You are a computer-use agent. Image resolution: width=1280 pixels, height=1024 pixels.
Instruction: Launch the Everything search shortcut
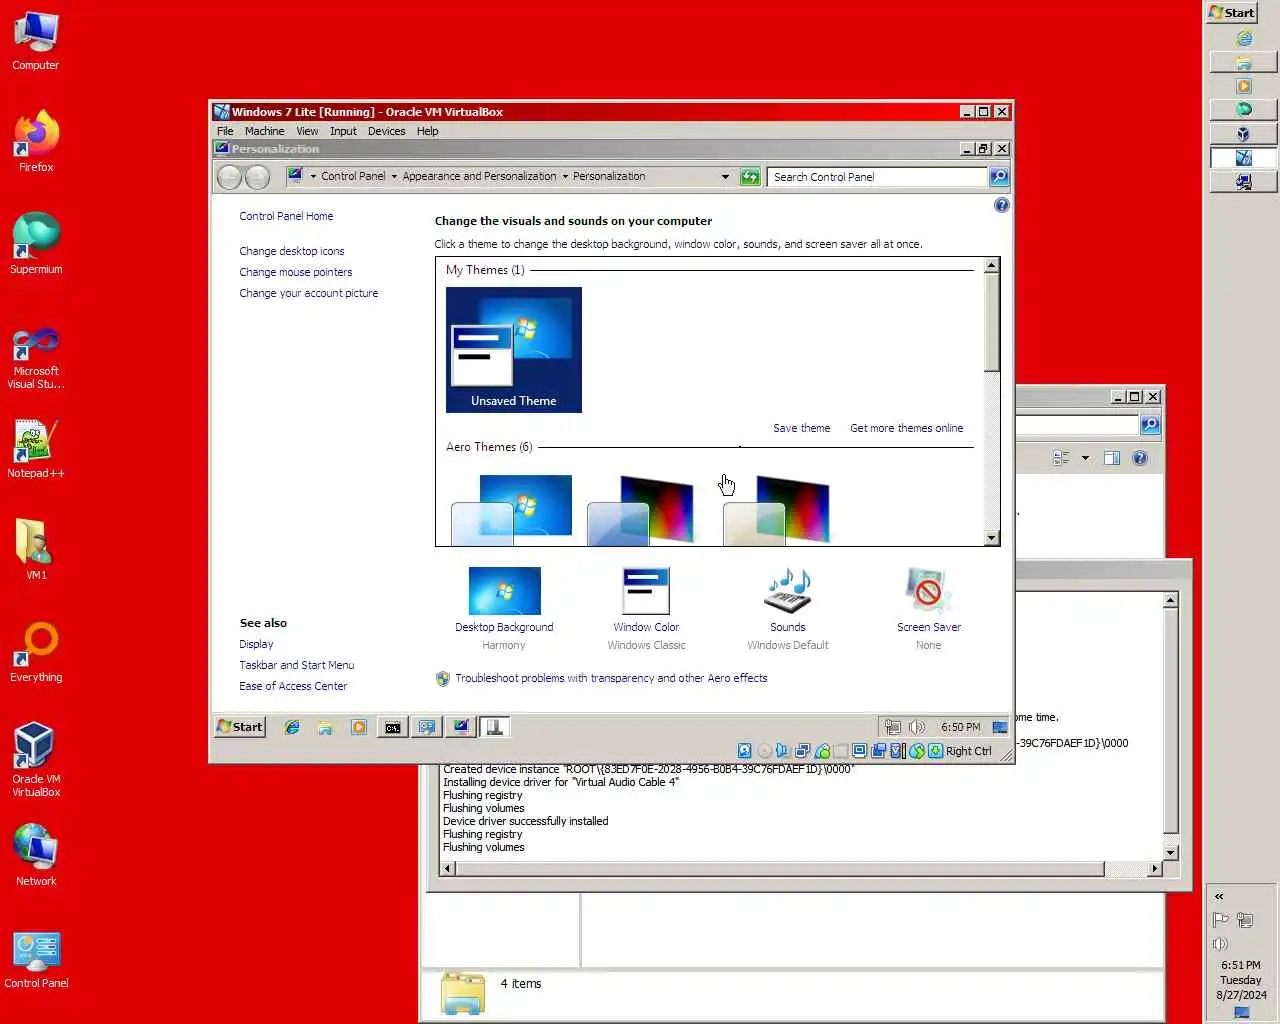(36, 652)
